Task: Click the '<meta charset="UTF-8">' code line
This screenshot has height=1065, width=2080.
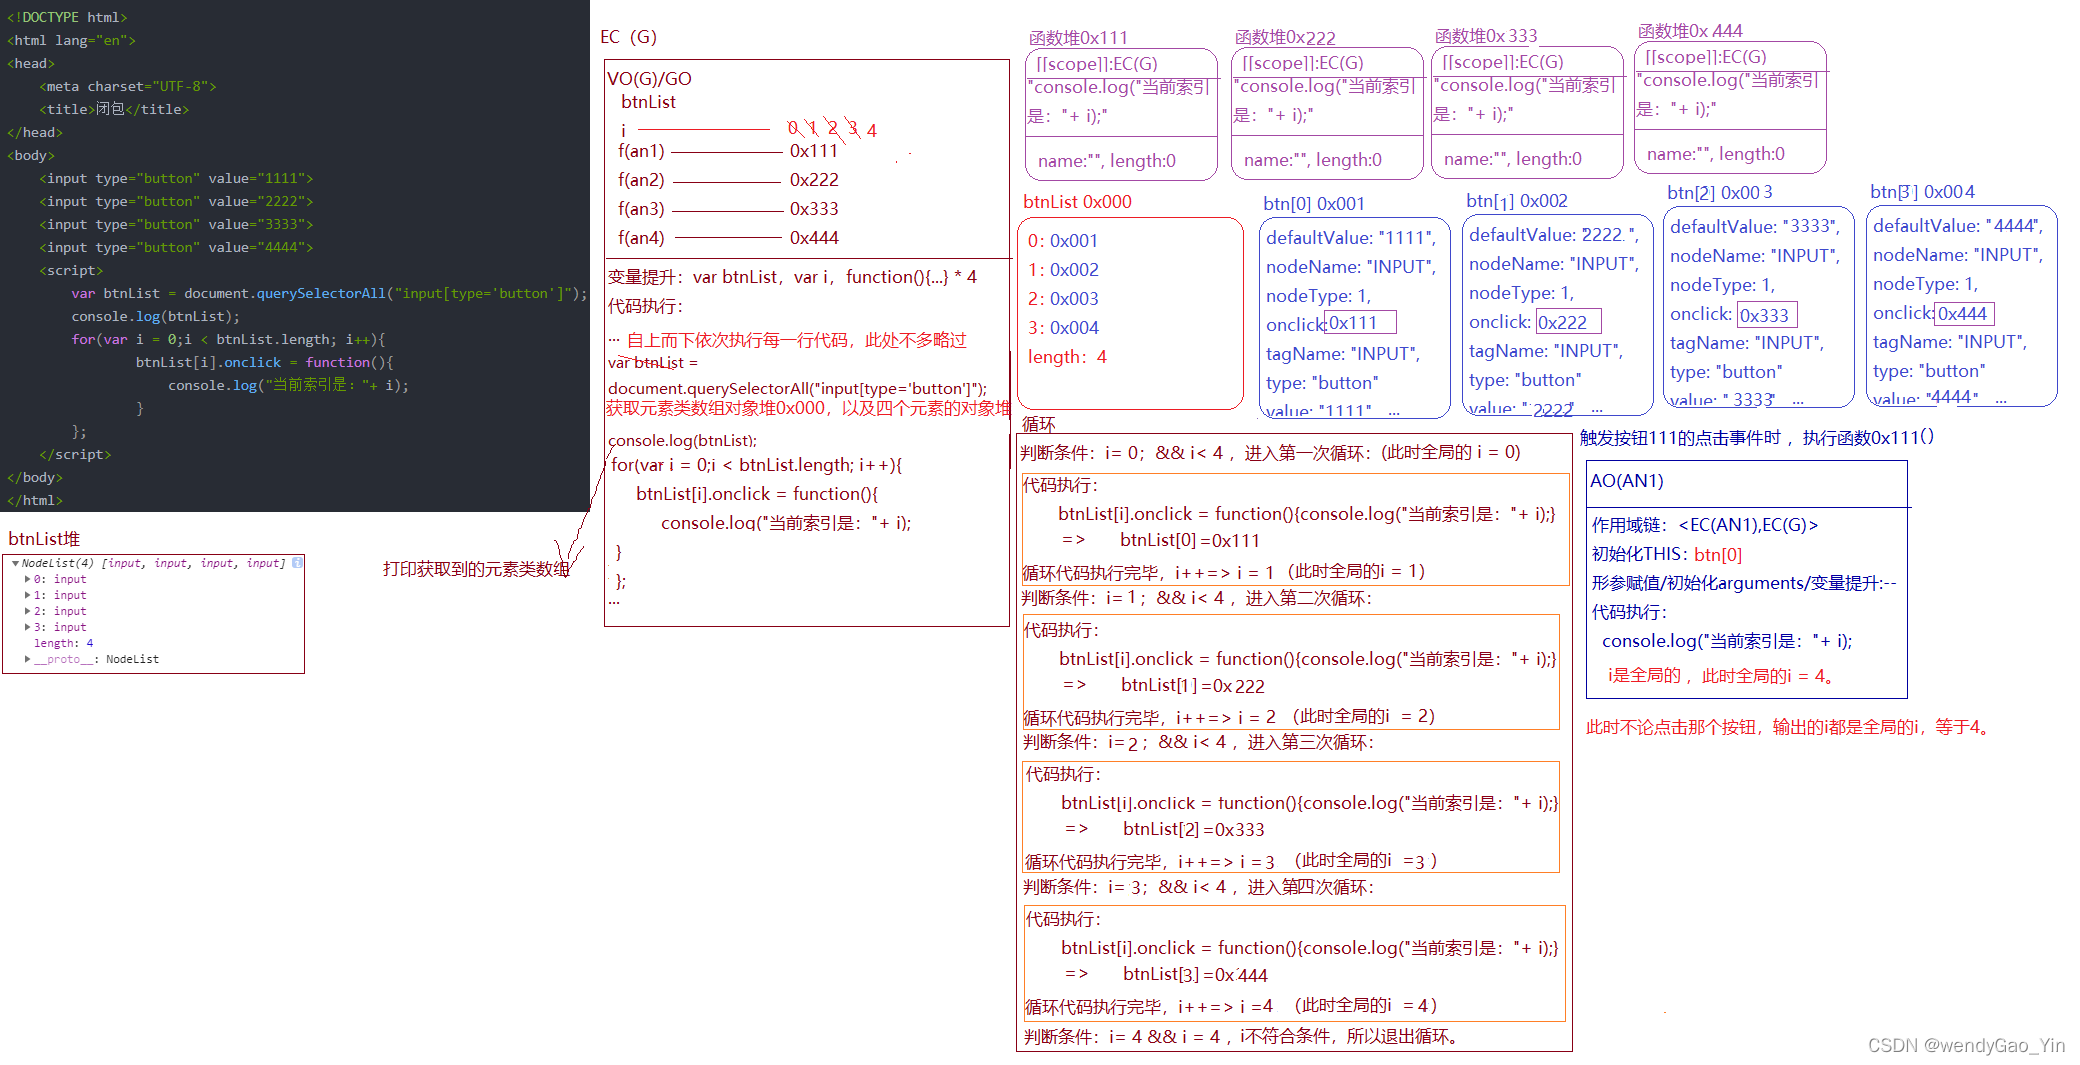Action: [x=127, y=86]
